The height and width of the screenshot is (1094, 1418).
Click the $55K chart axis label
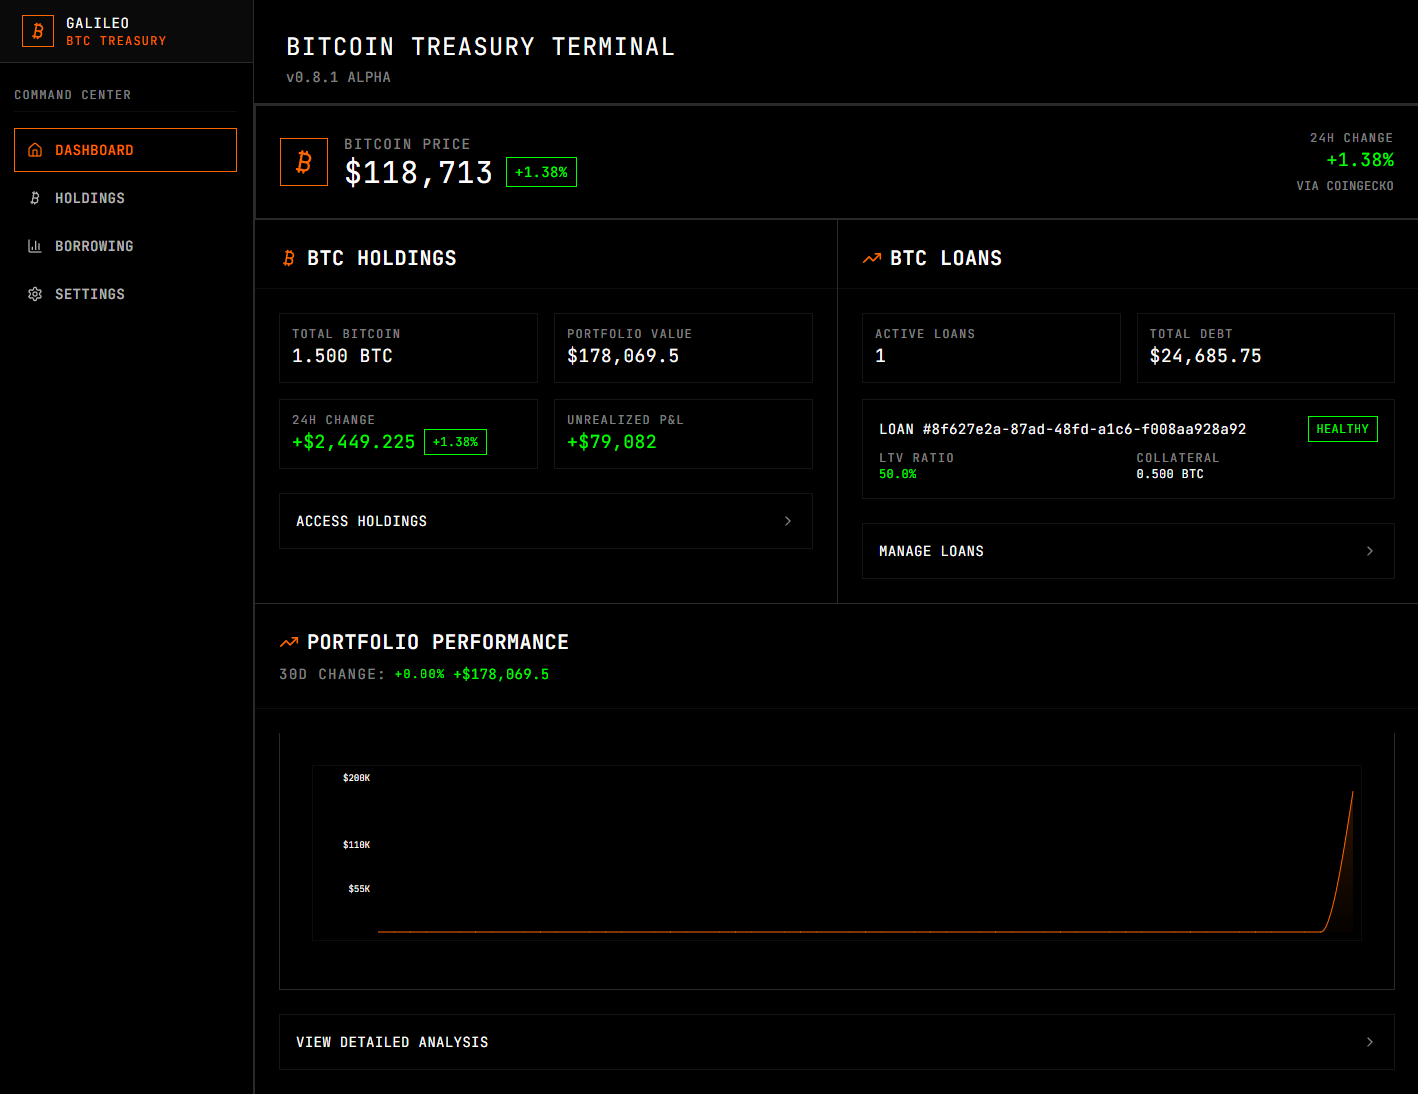pos(359,889)
